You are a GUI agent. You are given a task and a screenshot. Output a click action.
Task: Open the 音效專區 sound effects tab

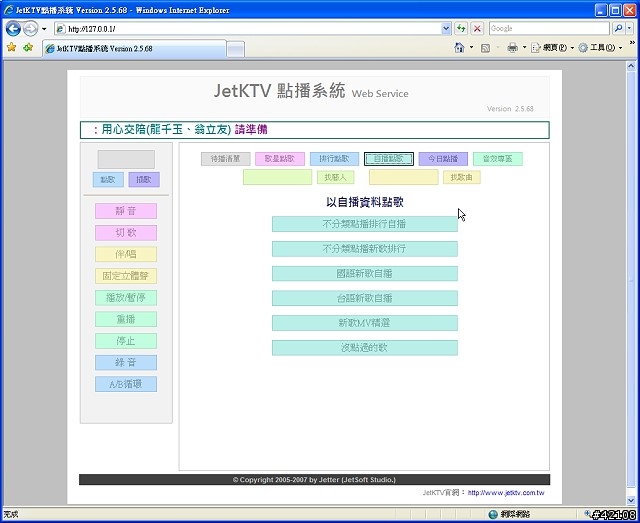pos(498,159)
